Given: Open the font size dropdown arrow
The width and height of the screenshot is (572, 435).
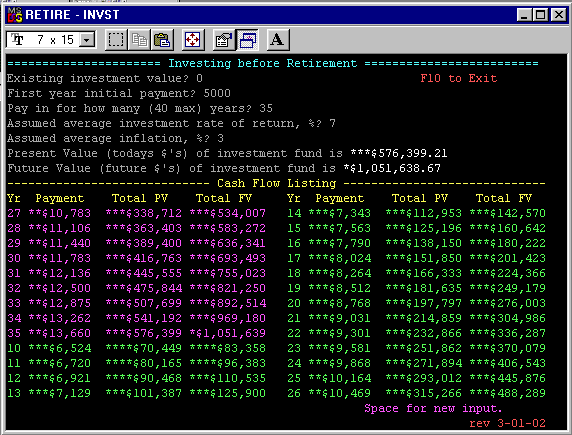Looking at the screenshot, I should coord(87,40).
